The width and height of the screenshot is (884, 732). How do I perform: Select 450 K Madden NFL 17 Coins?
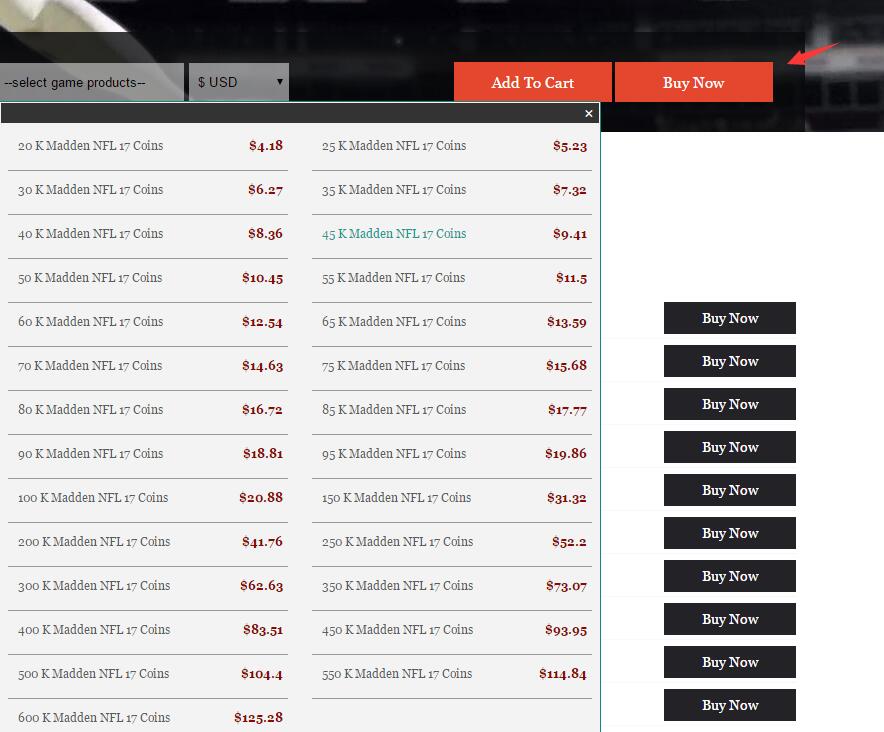[x=397, y=629]
